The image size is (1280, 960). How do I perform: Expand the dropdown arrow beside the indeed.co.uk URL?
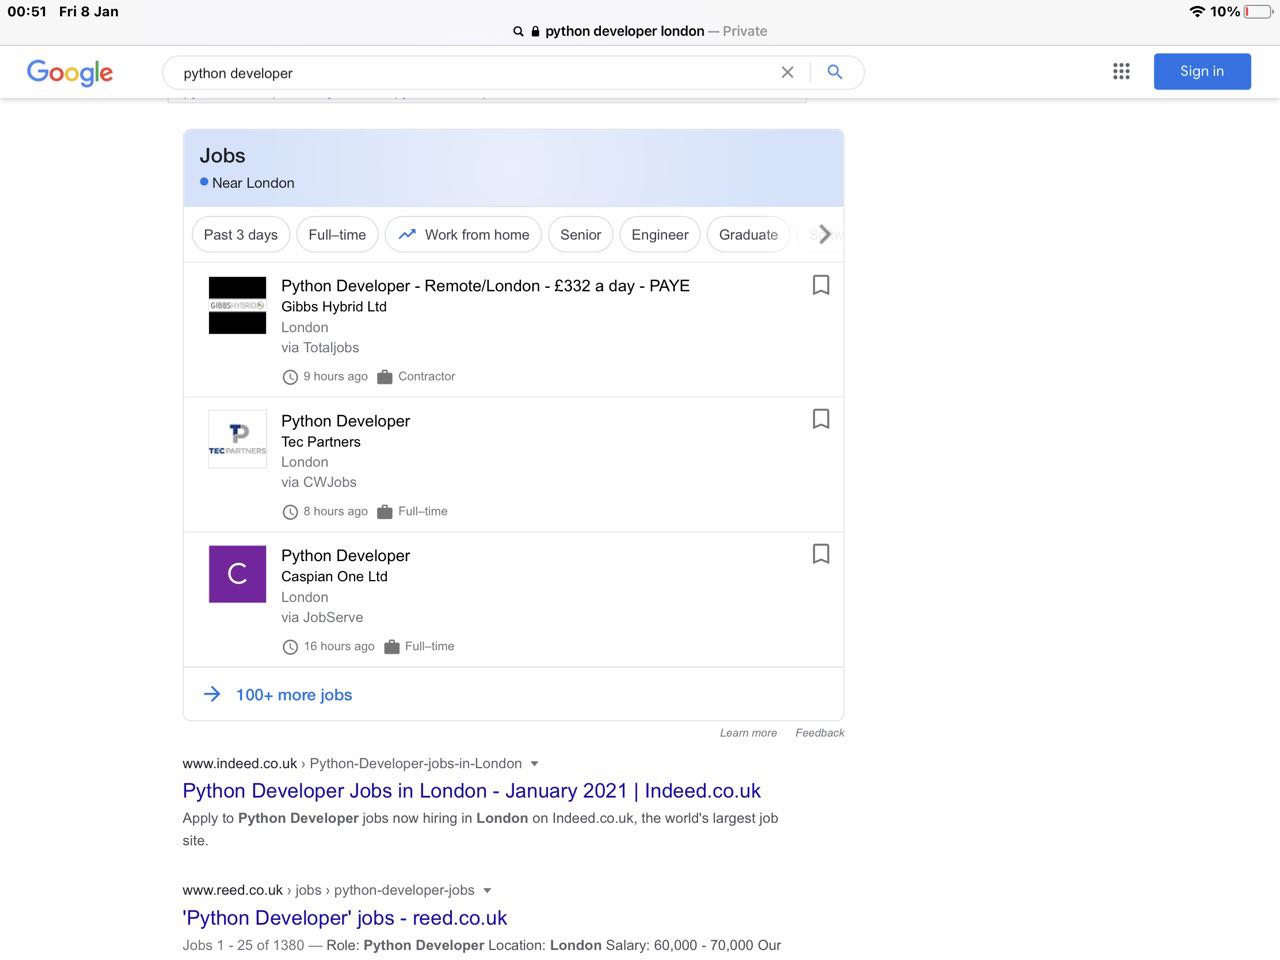coord(534,764)
